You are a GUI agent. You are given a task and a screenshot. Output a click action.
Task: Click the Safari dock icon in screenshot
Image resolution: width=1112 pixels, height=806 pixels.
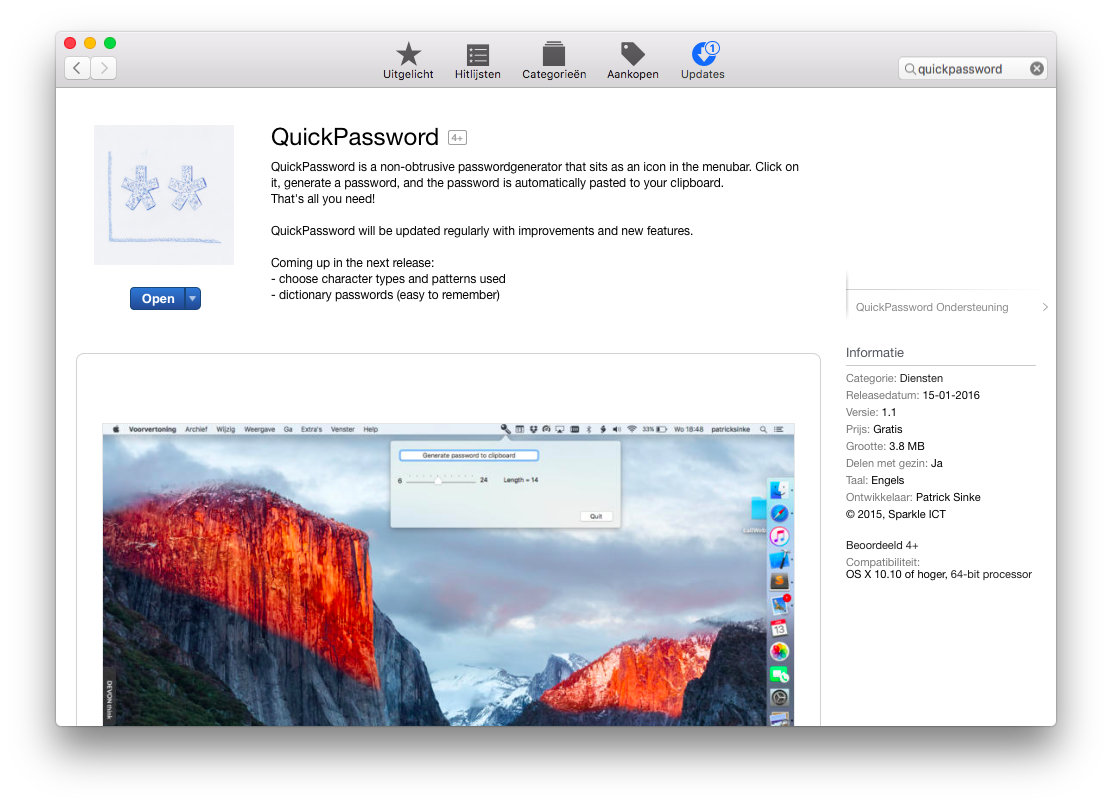tap(779, 513)
